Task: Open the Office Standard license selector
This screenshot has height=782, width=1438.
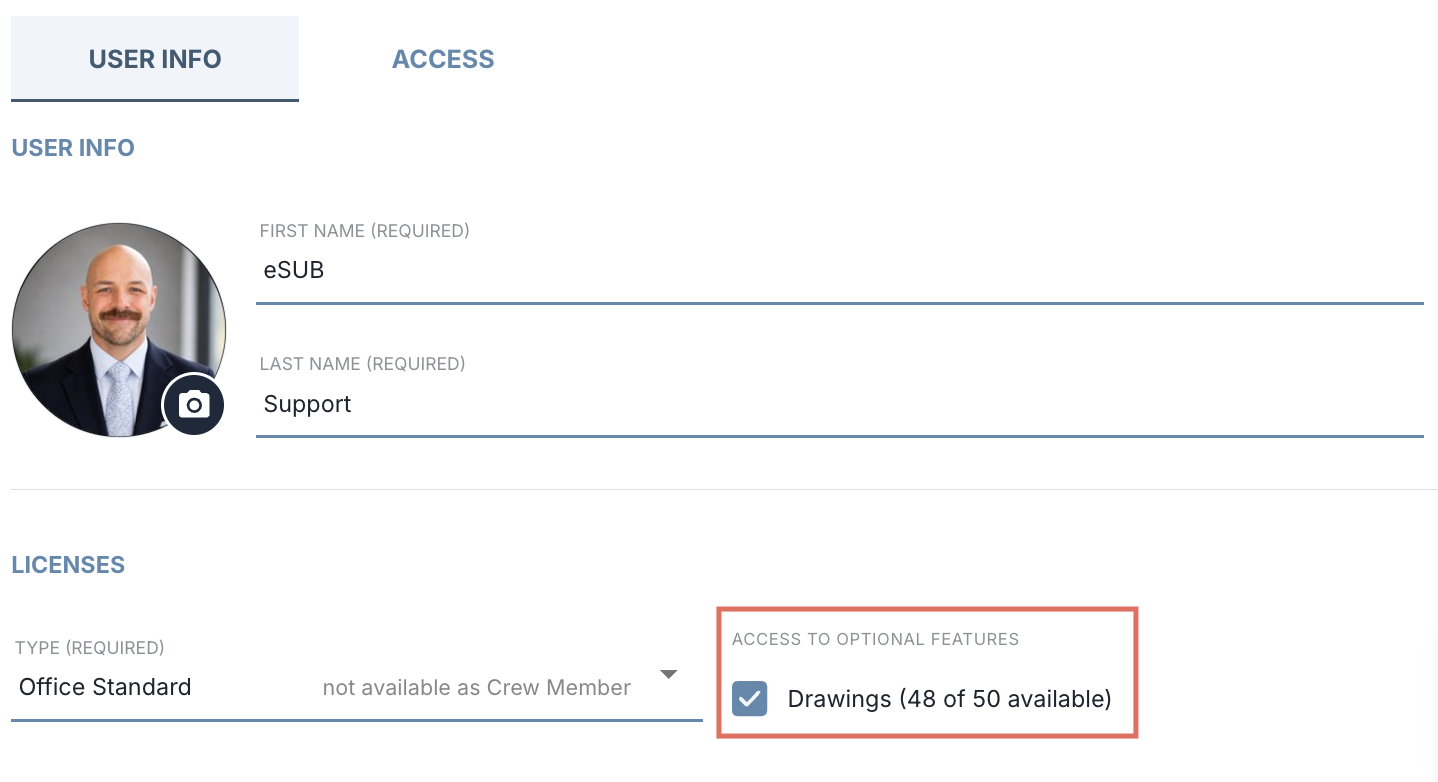Action: point(357,688)
